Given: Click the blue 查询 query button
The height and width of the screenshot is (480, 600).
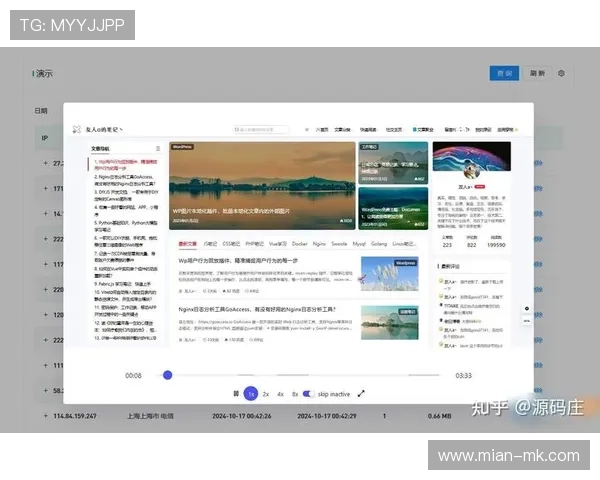Looking at the screenshot, I should pos(503,73).
